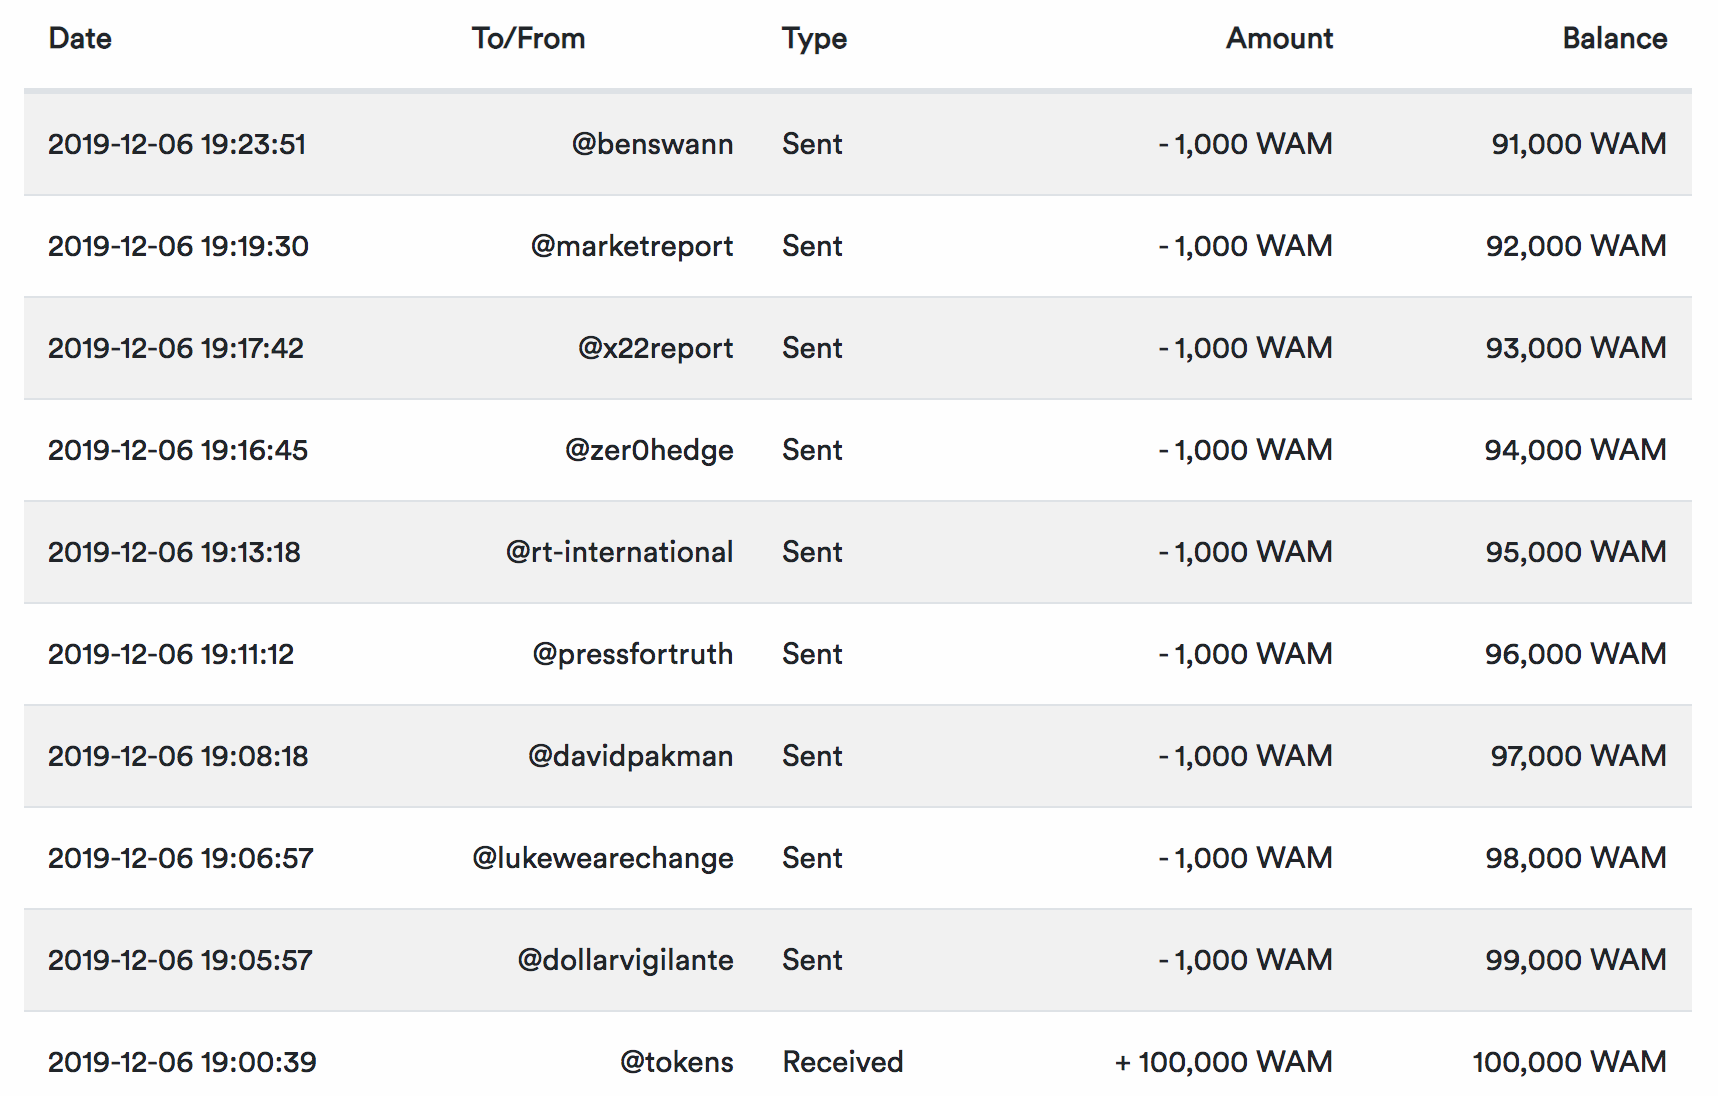Click the Balance column header
Image resolution: width=1718 pixels, height=1096 pixels.
(1614, 39)
